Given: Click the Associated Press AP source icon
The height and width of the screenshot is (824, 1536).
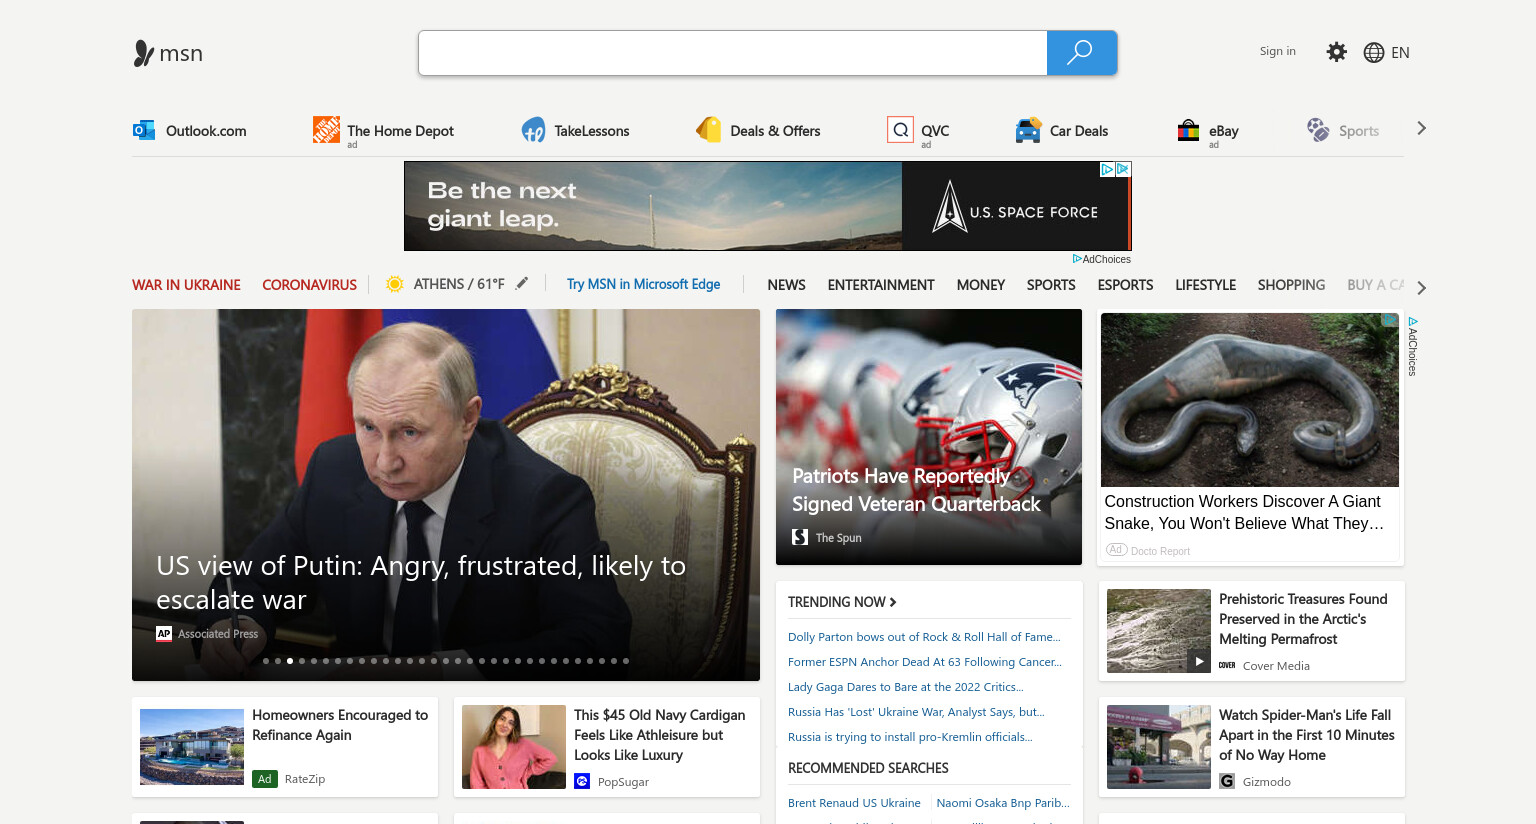Looking at the screenshot, I should click(x=164, y=633).
